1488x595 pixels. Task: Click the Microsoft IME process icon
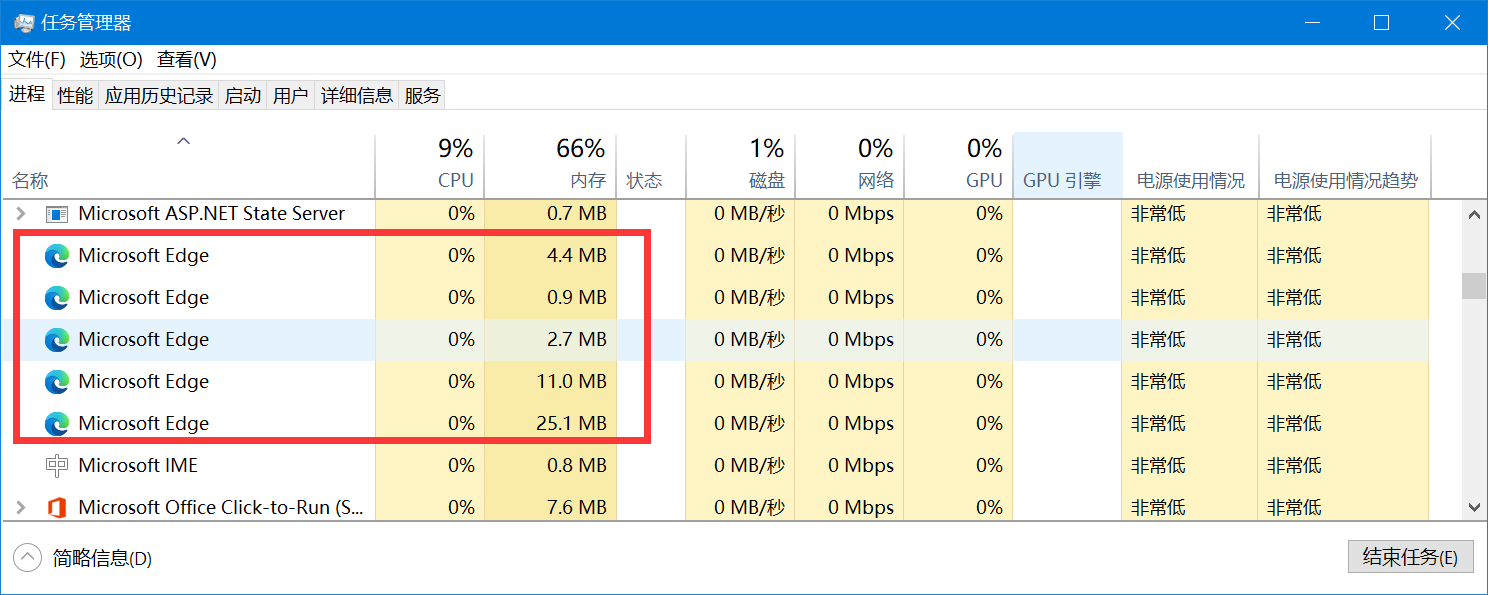coord(57,465)
